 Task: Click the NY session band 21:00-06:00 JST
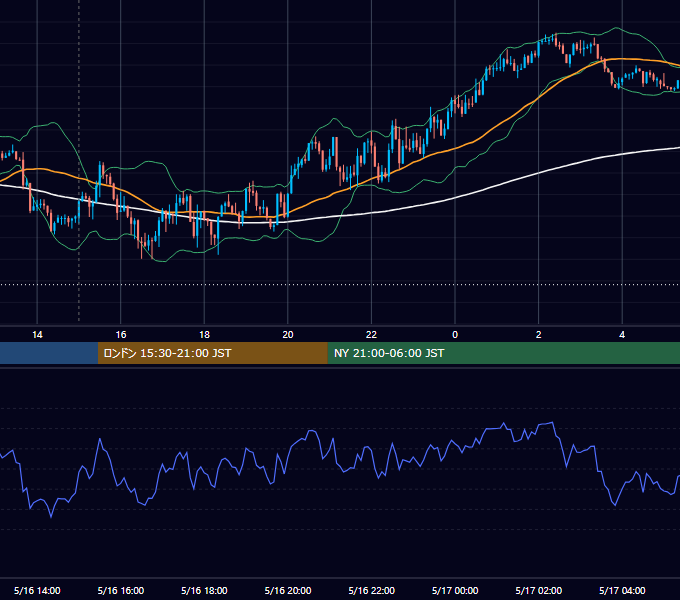pyautogui.click(x=503, y=353)
